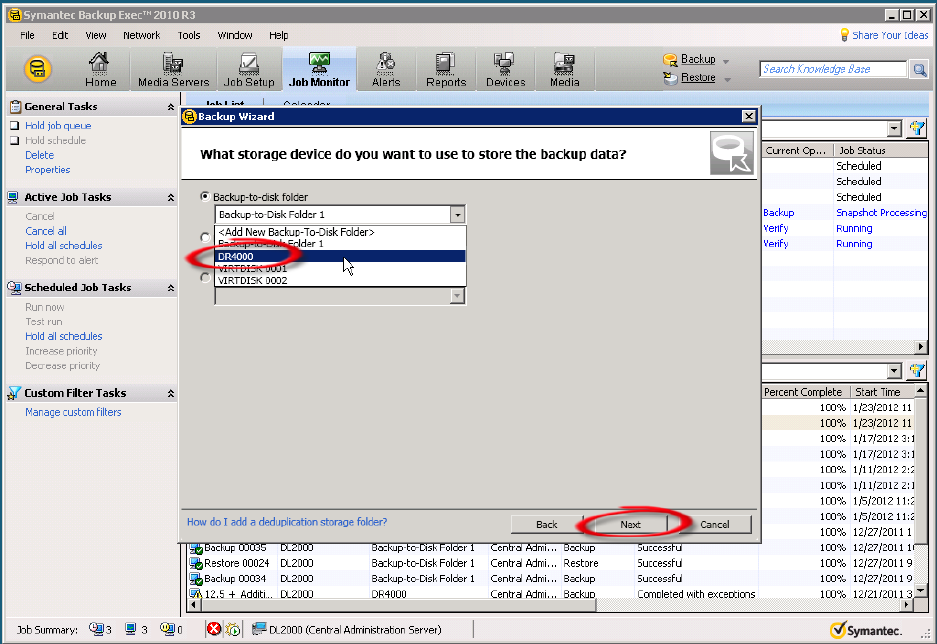Collapse the Custom Filter Tasks section
The image size is (937, 644).
(x=170, y=394)
